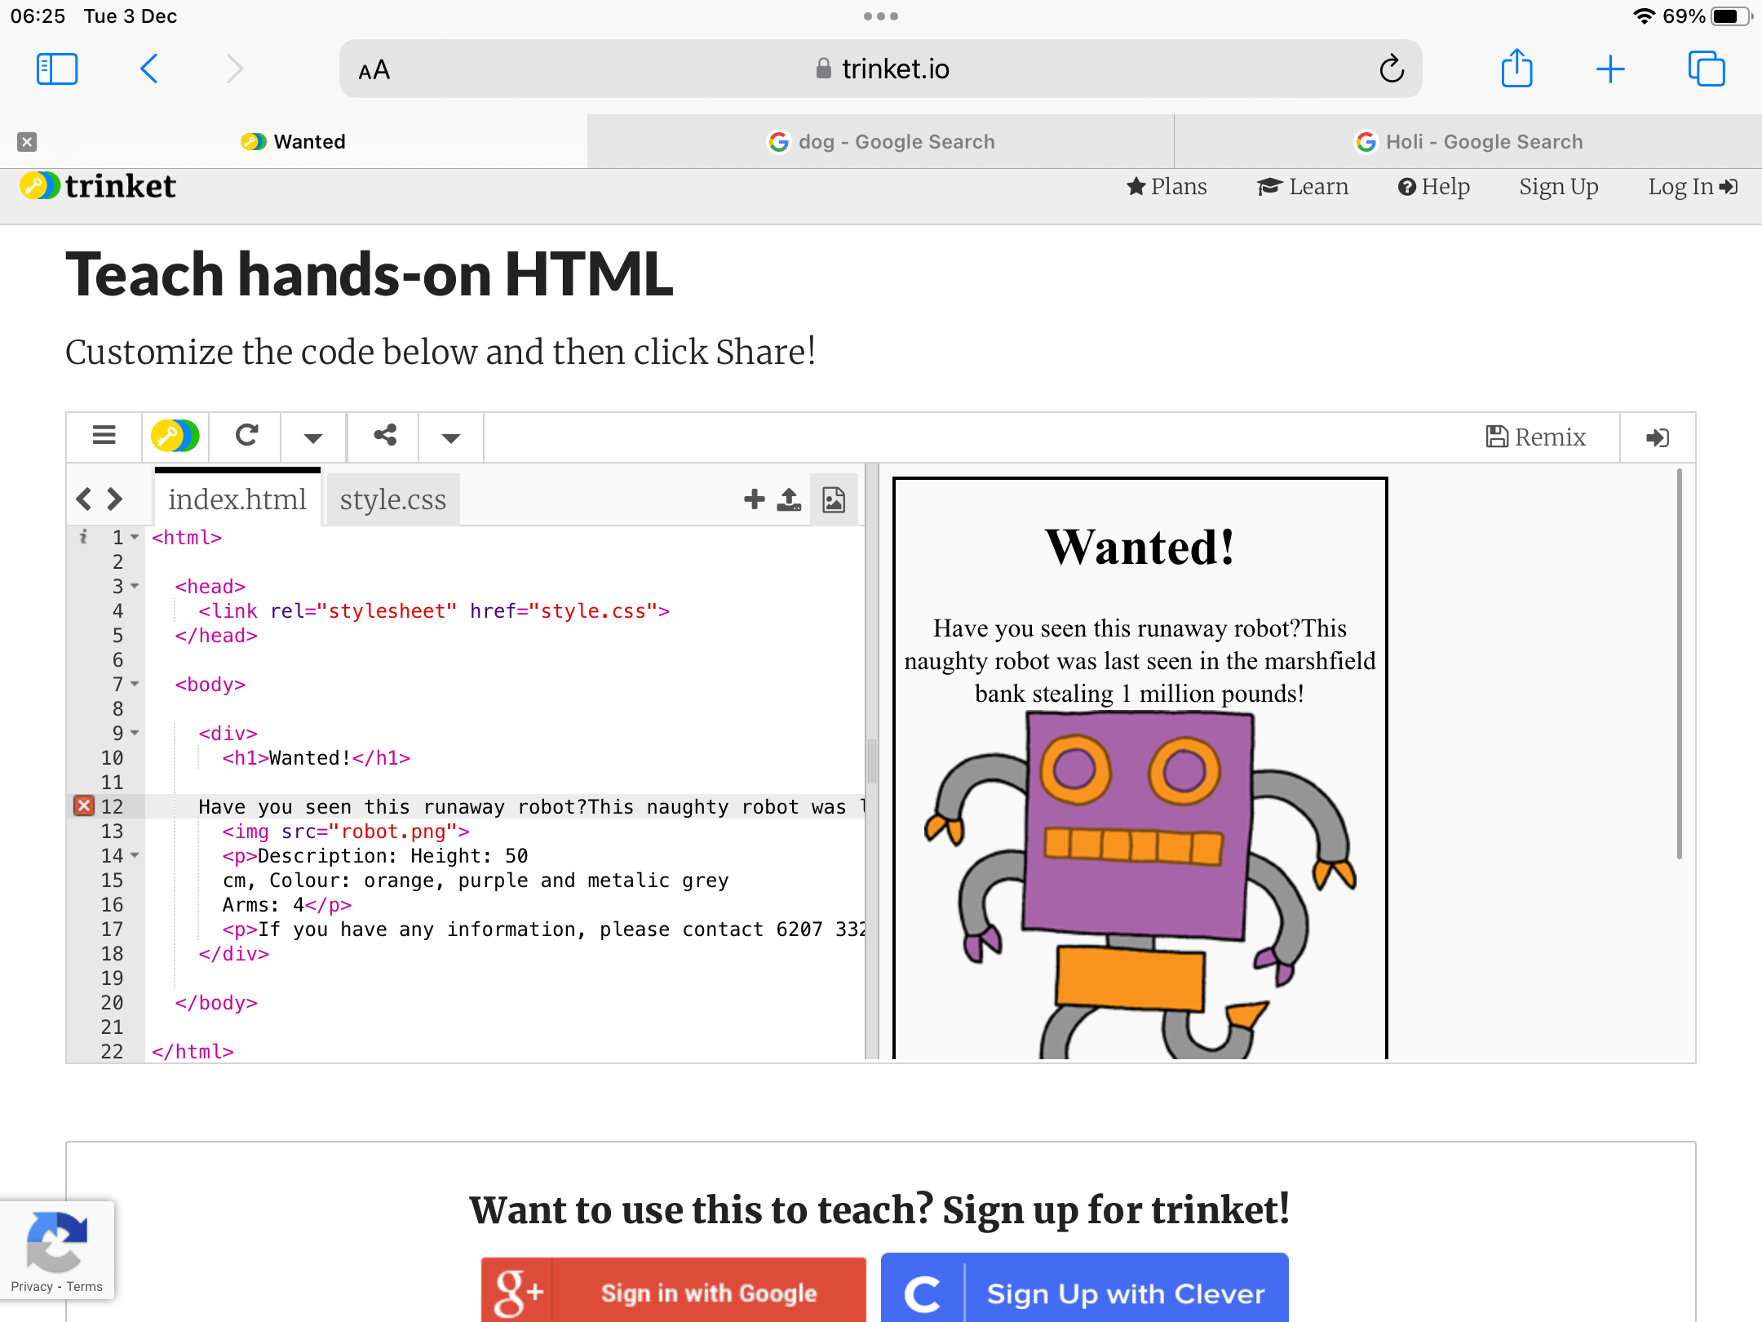Click the Remix button

click(x=1536, y=437)
